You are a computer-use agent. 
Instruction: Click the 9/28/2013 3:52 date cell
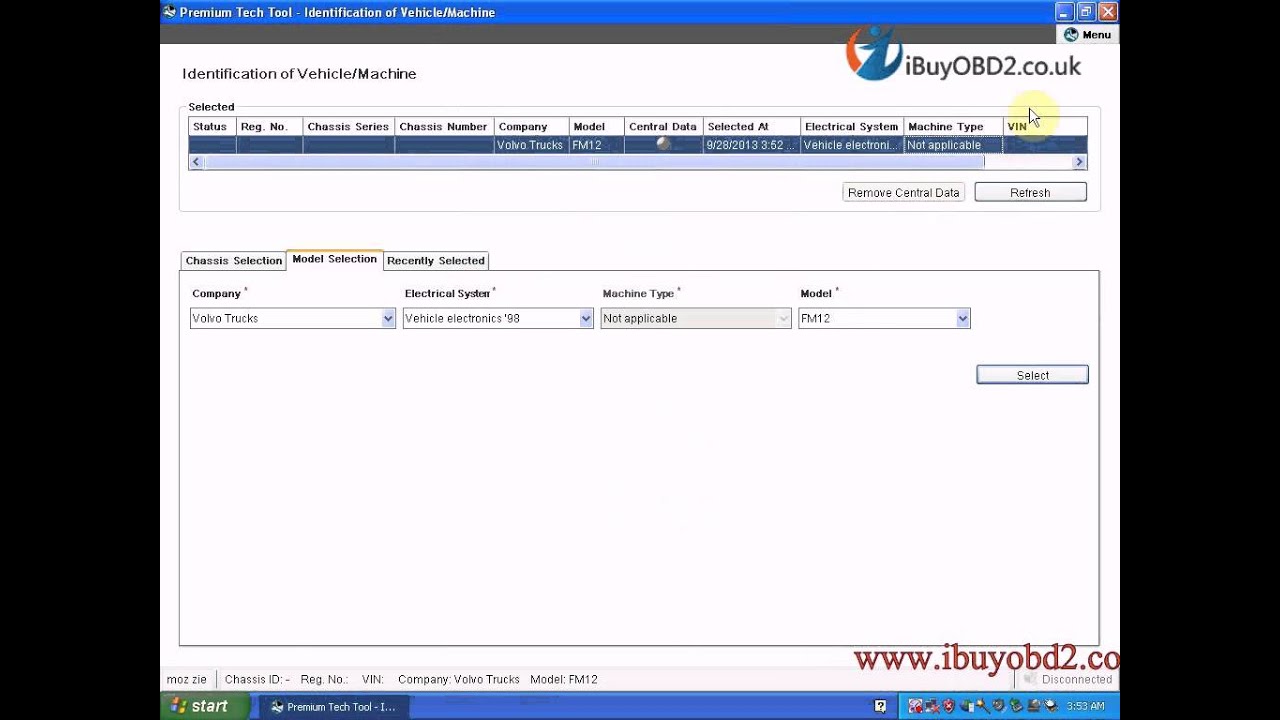[751, 145]
